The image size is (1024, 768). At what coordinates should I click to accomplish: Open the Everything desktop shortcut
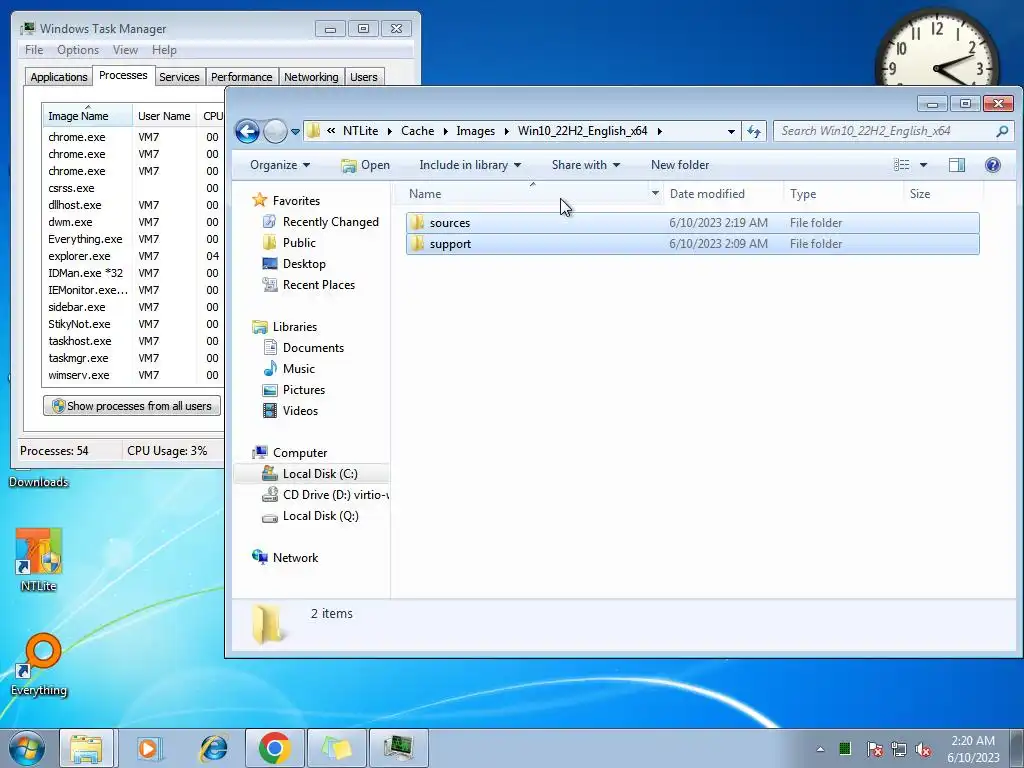pos(39,665)
